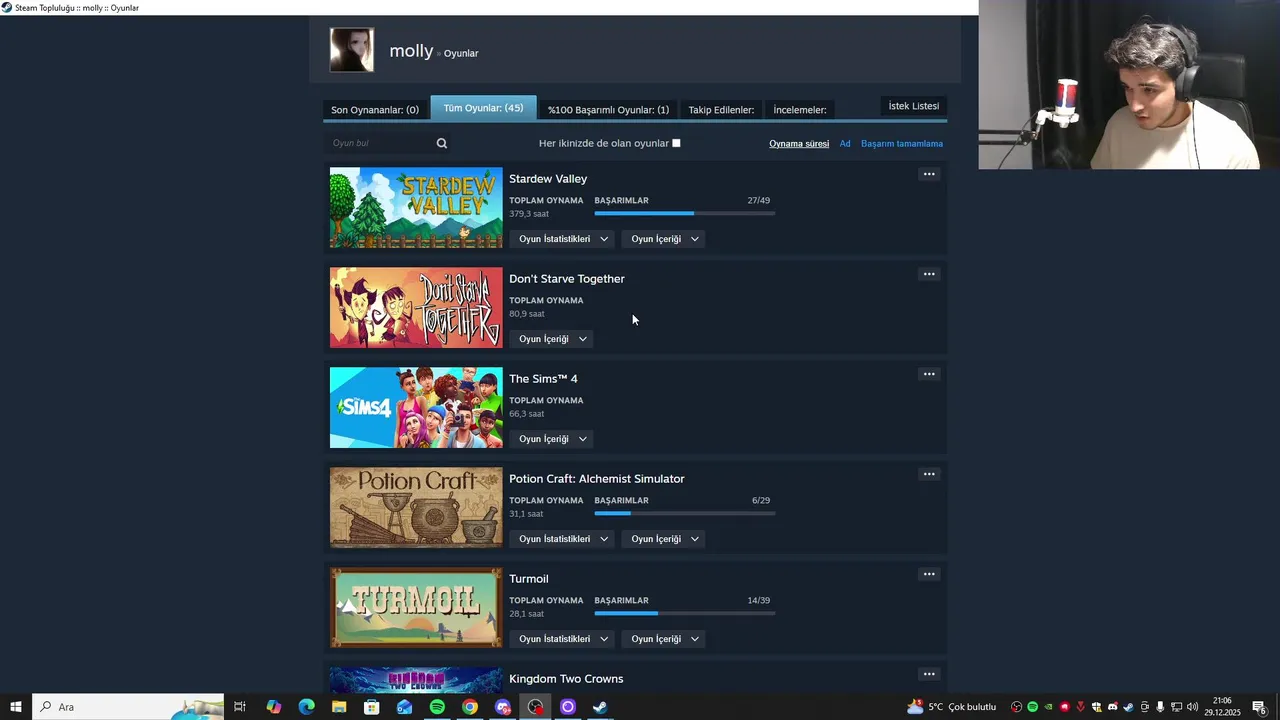Open Microsoft Store from the taskbar

coord(371,707)
